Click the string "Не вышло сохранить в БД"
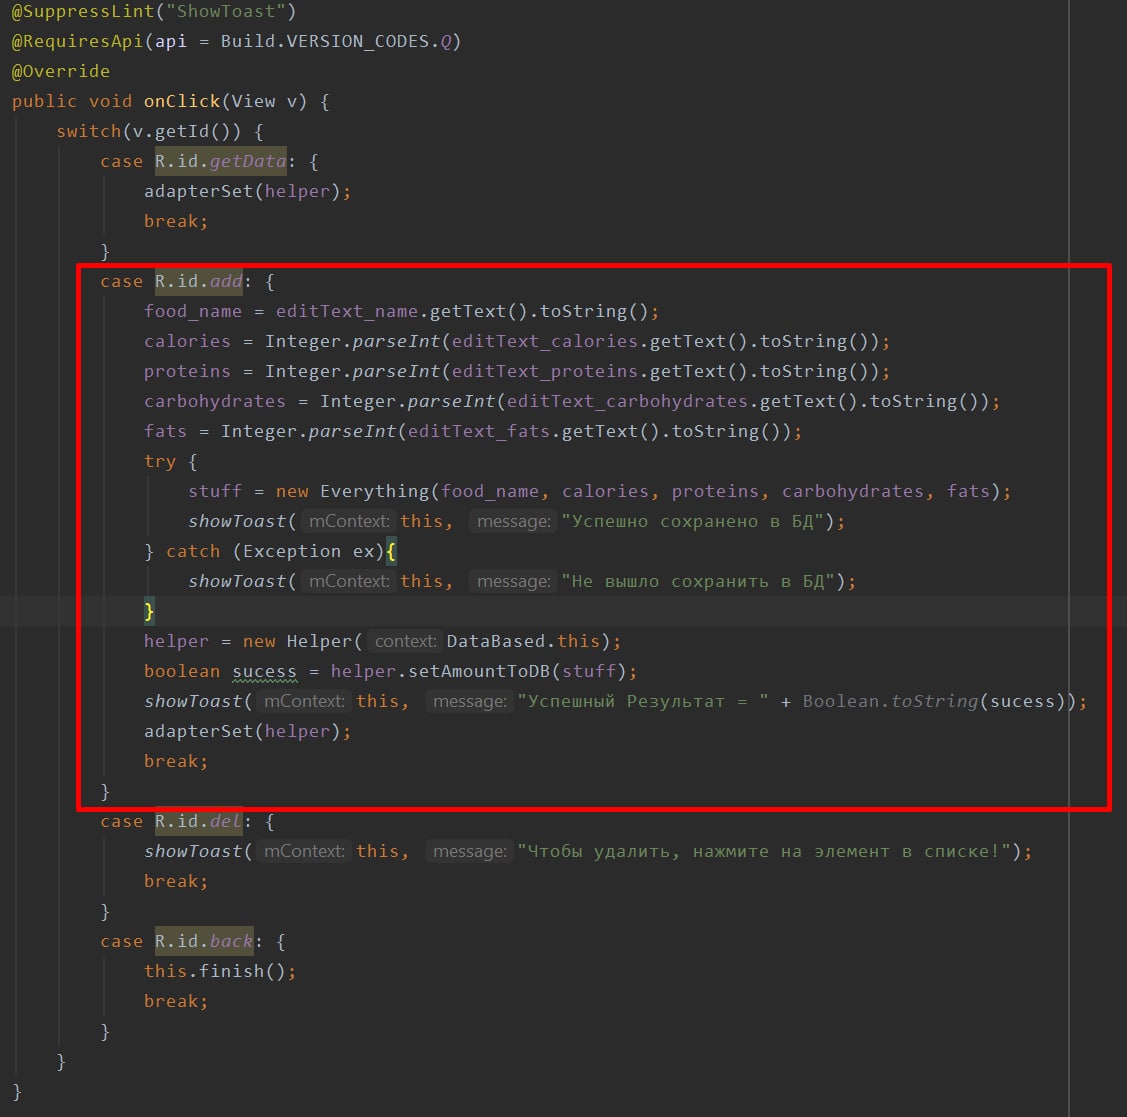The width and height of the screenshot is (1127, 1117). pyautogui.click(x=698, y=582)
